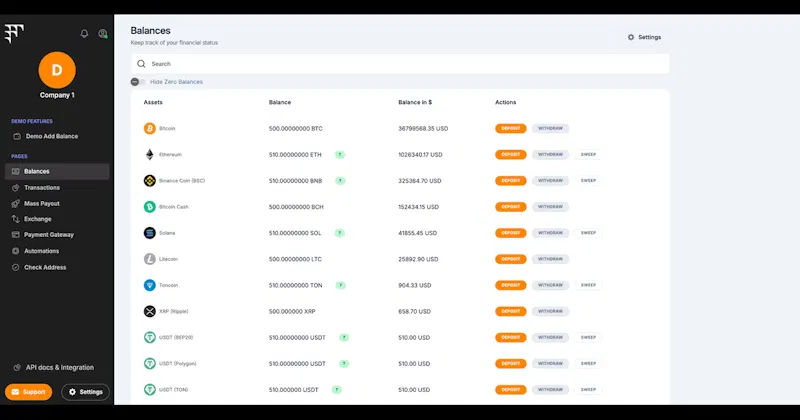Viewport: 800px width, 420px height.
Task: Go to the Balances page
Action: coord(57,171)
